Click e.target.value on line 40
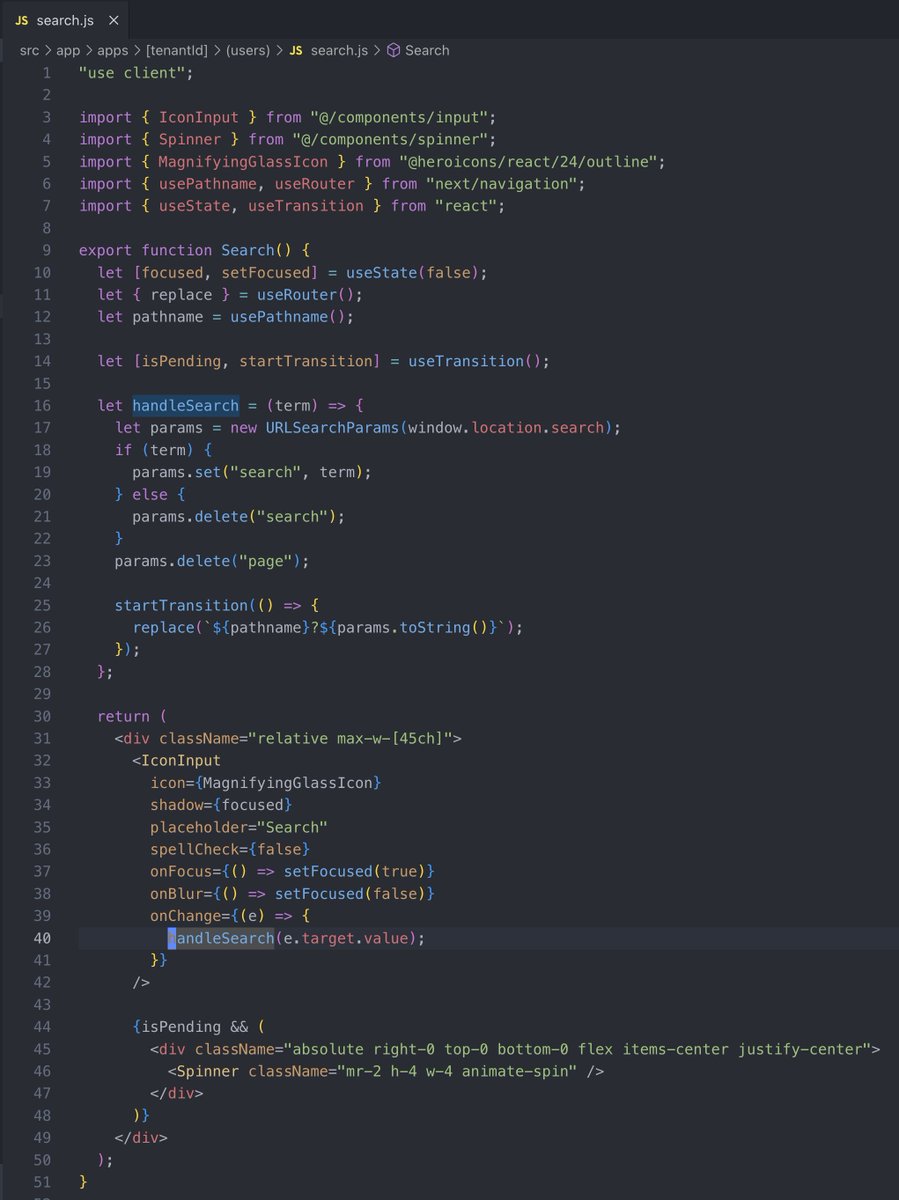The width and height of the screenshot is (899, 1200). (x=345, y=938)
